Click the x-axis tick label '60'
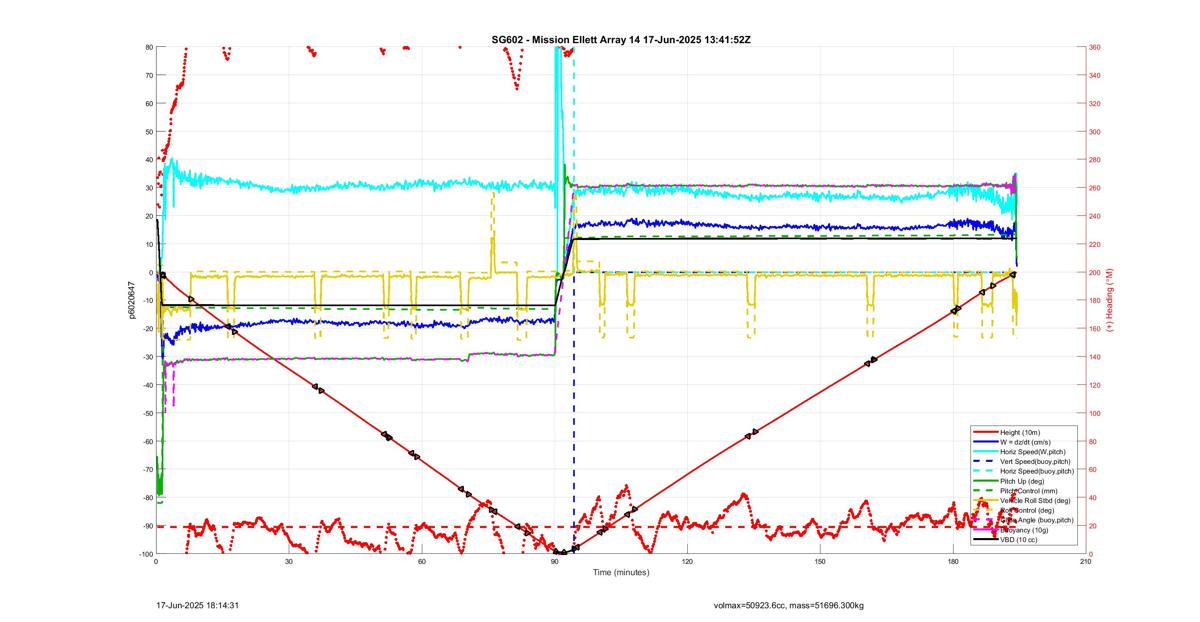Image resolution: width=1200 pixels, height=622 pixels. (422, 562)
